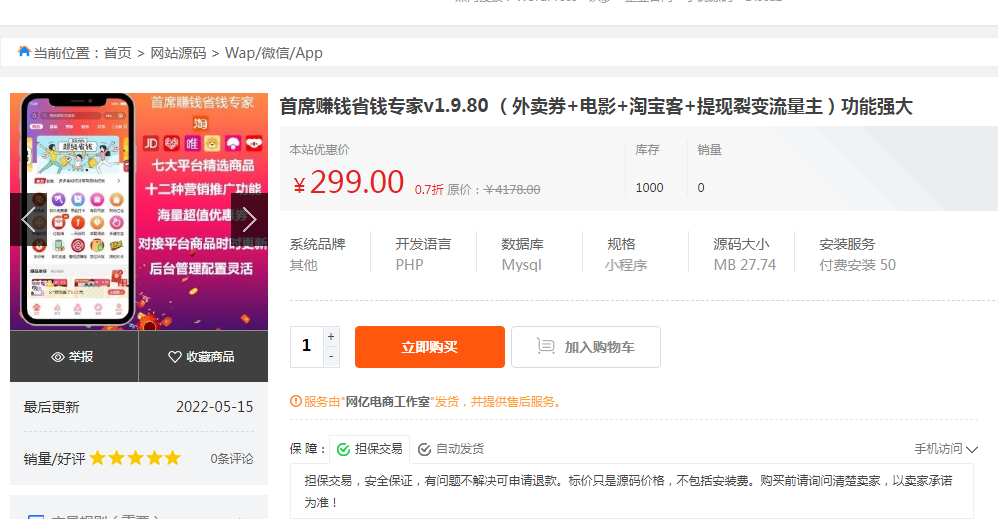
Task: Open 首页 in the breadcrumb
Action: pos(118,53)
